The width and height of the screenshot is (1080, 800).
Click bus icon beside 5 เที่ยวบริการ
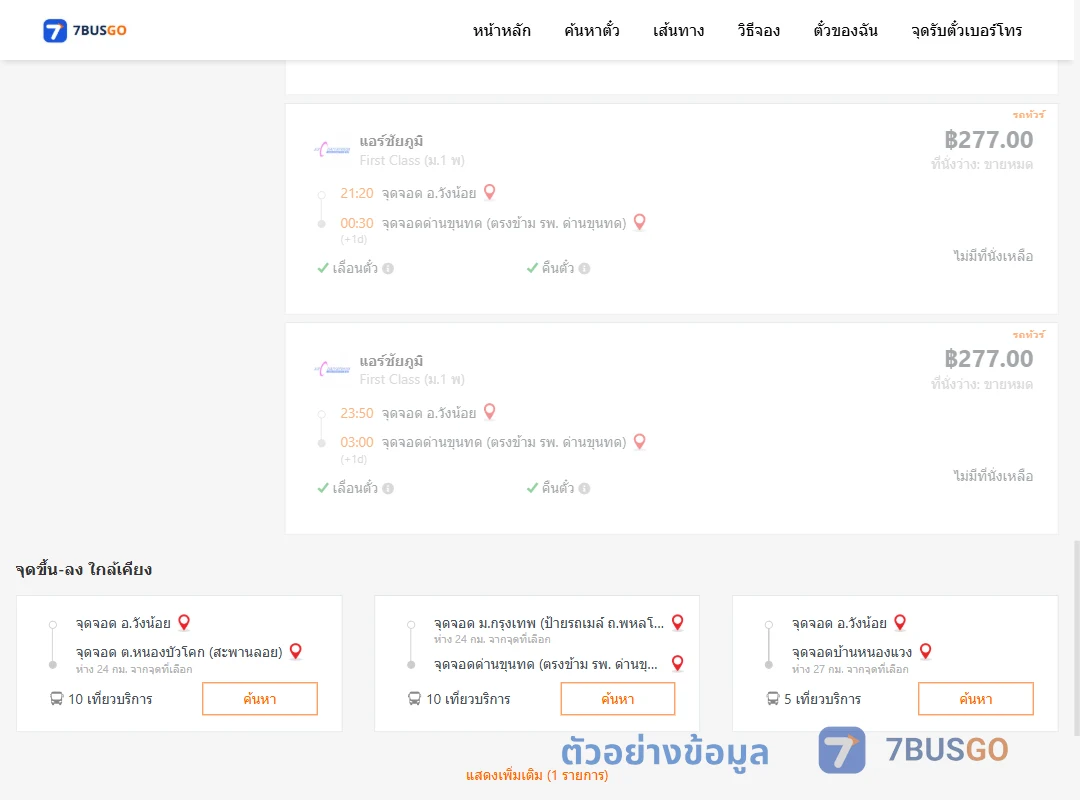point(773,699)
